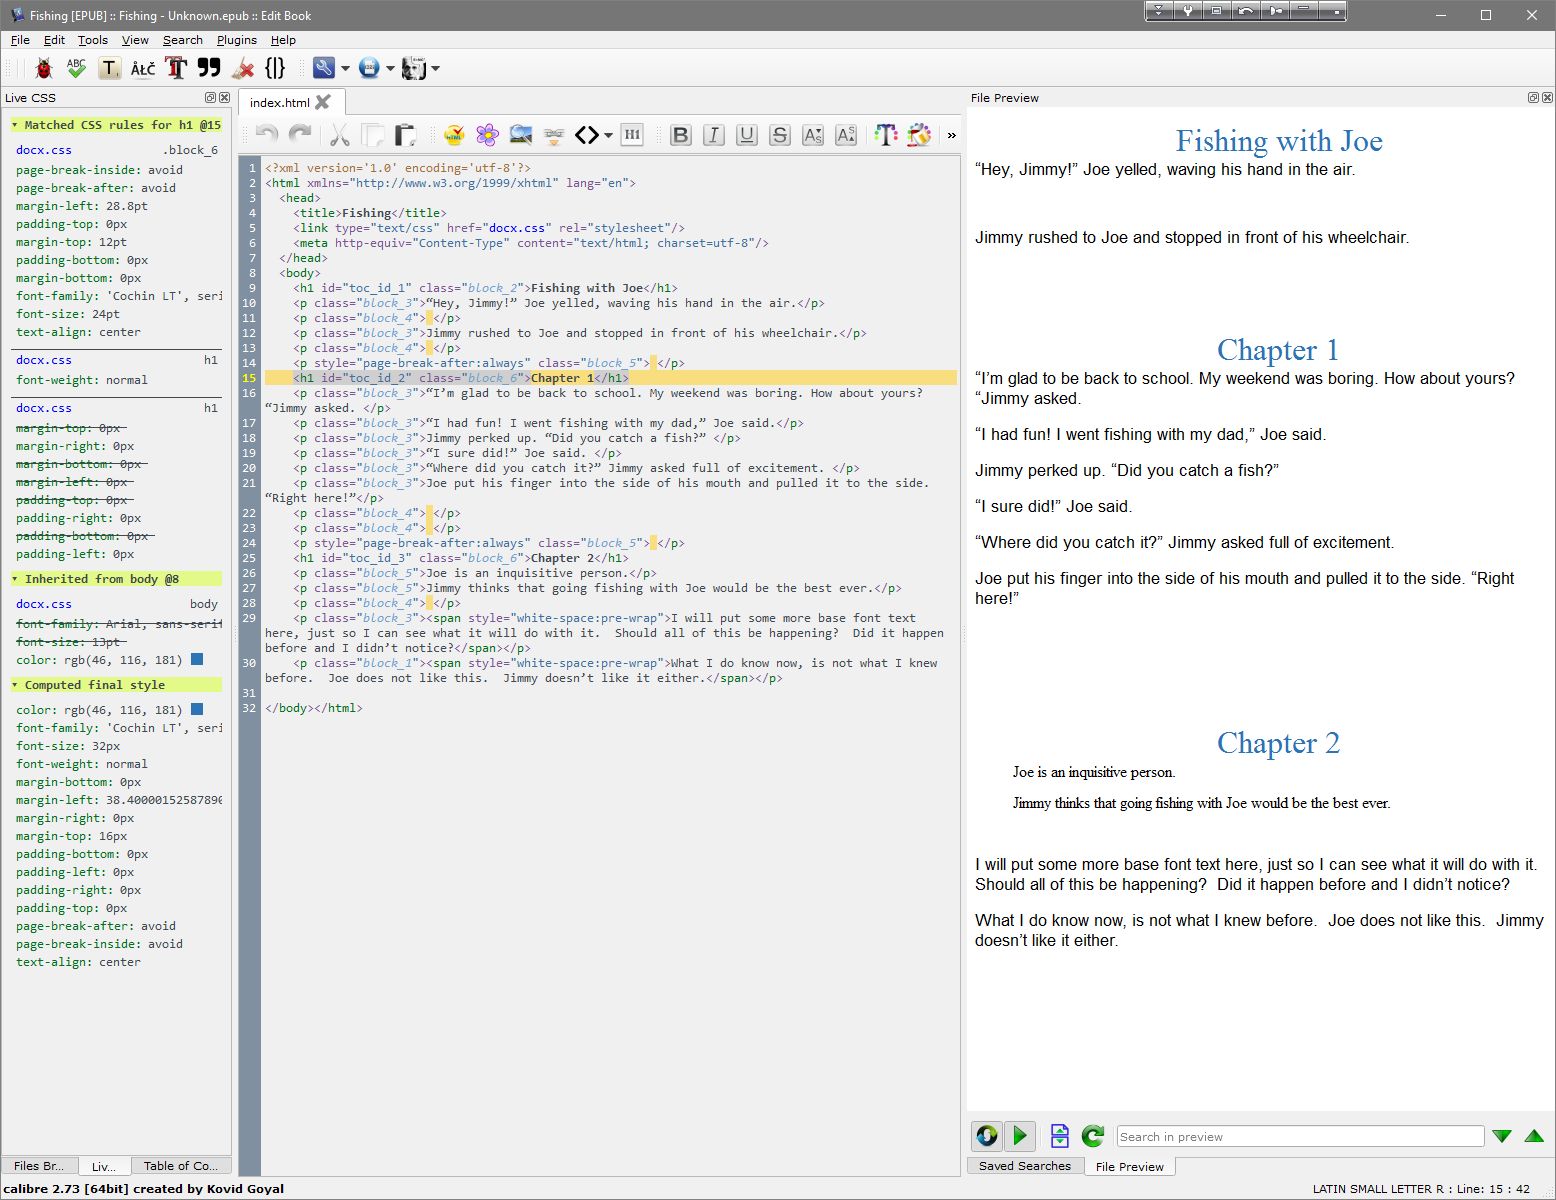The width and height of the screenshot is (1556, 1200).
Task: Switch to the Saved Searches tab
Action: pos(1024,1166)
